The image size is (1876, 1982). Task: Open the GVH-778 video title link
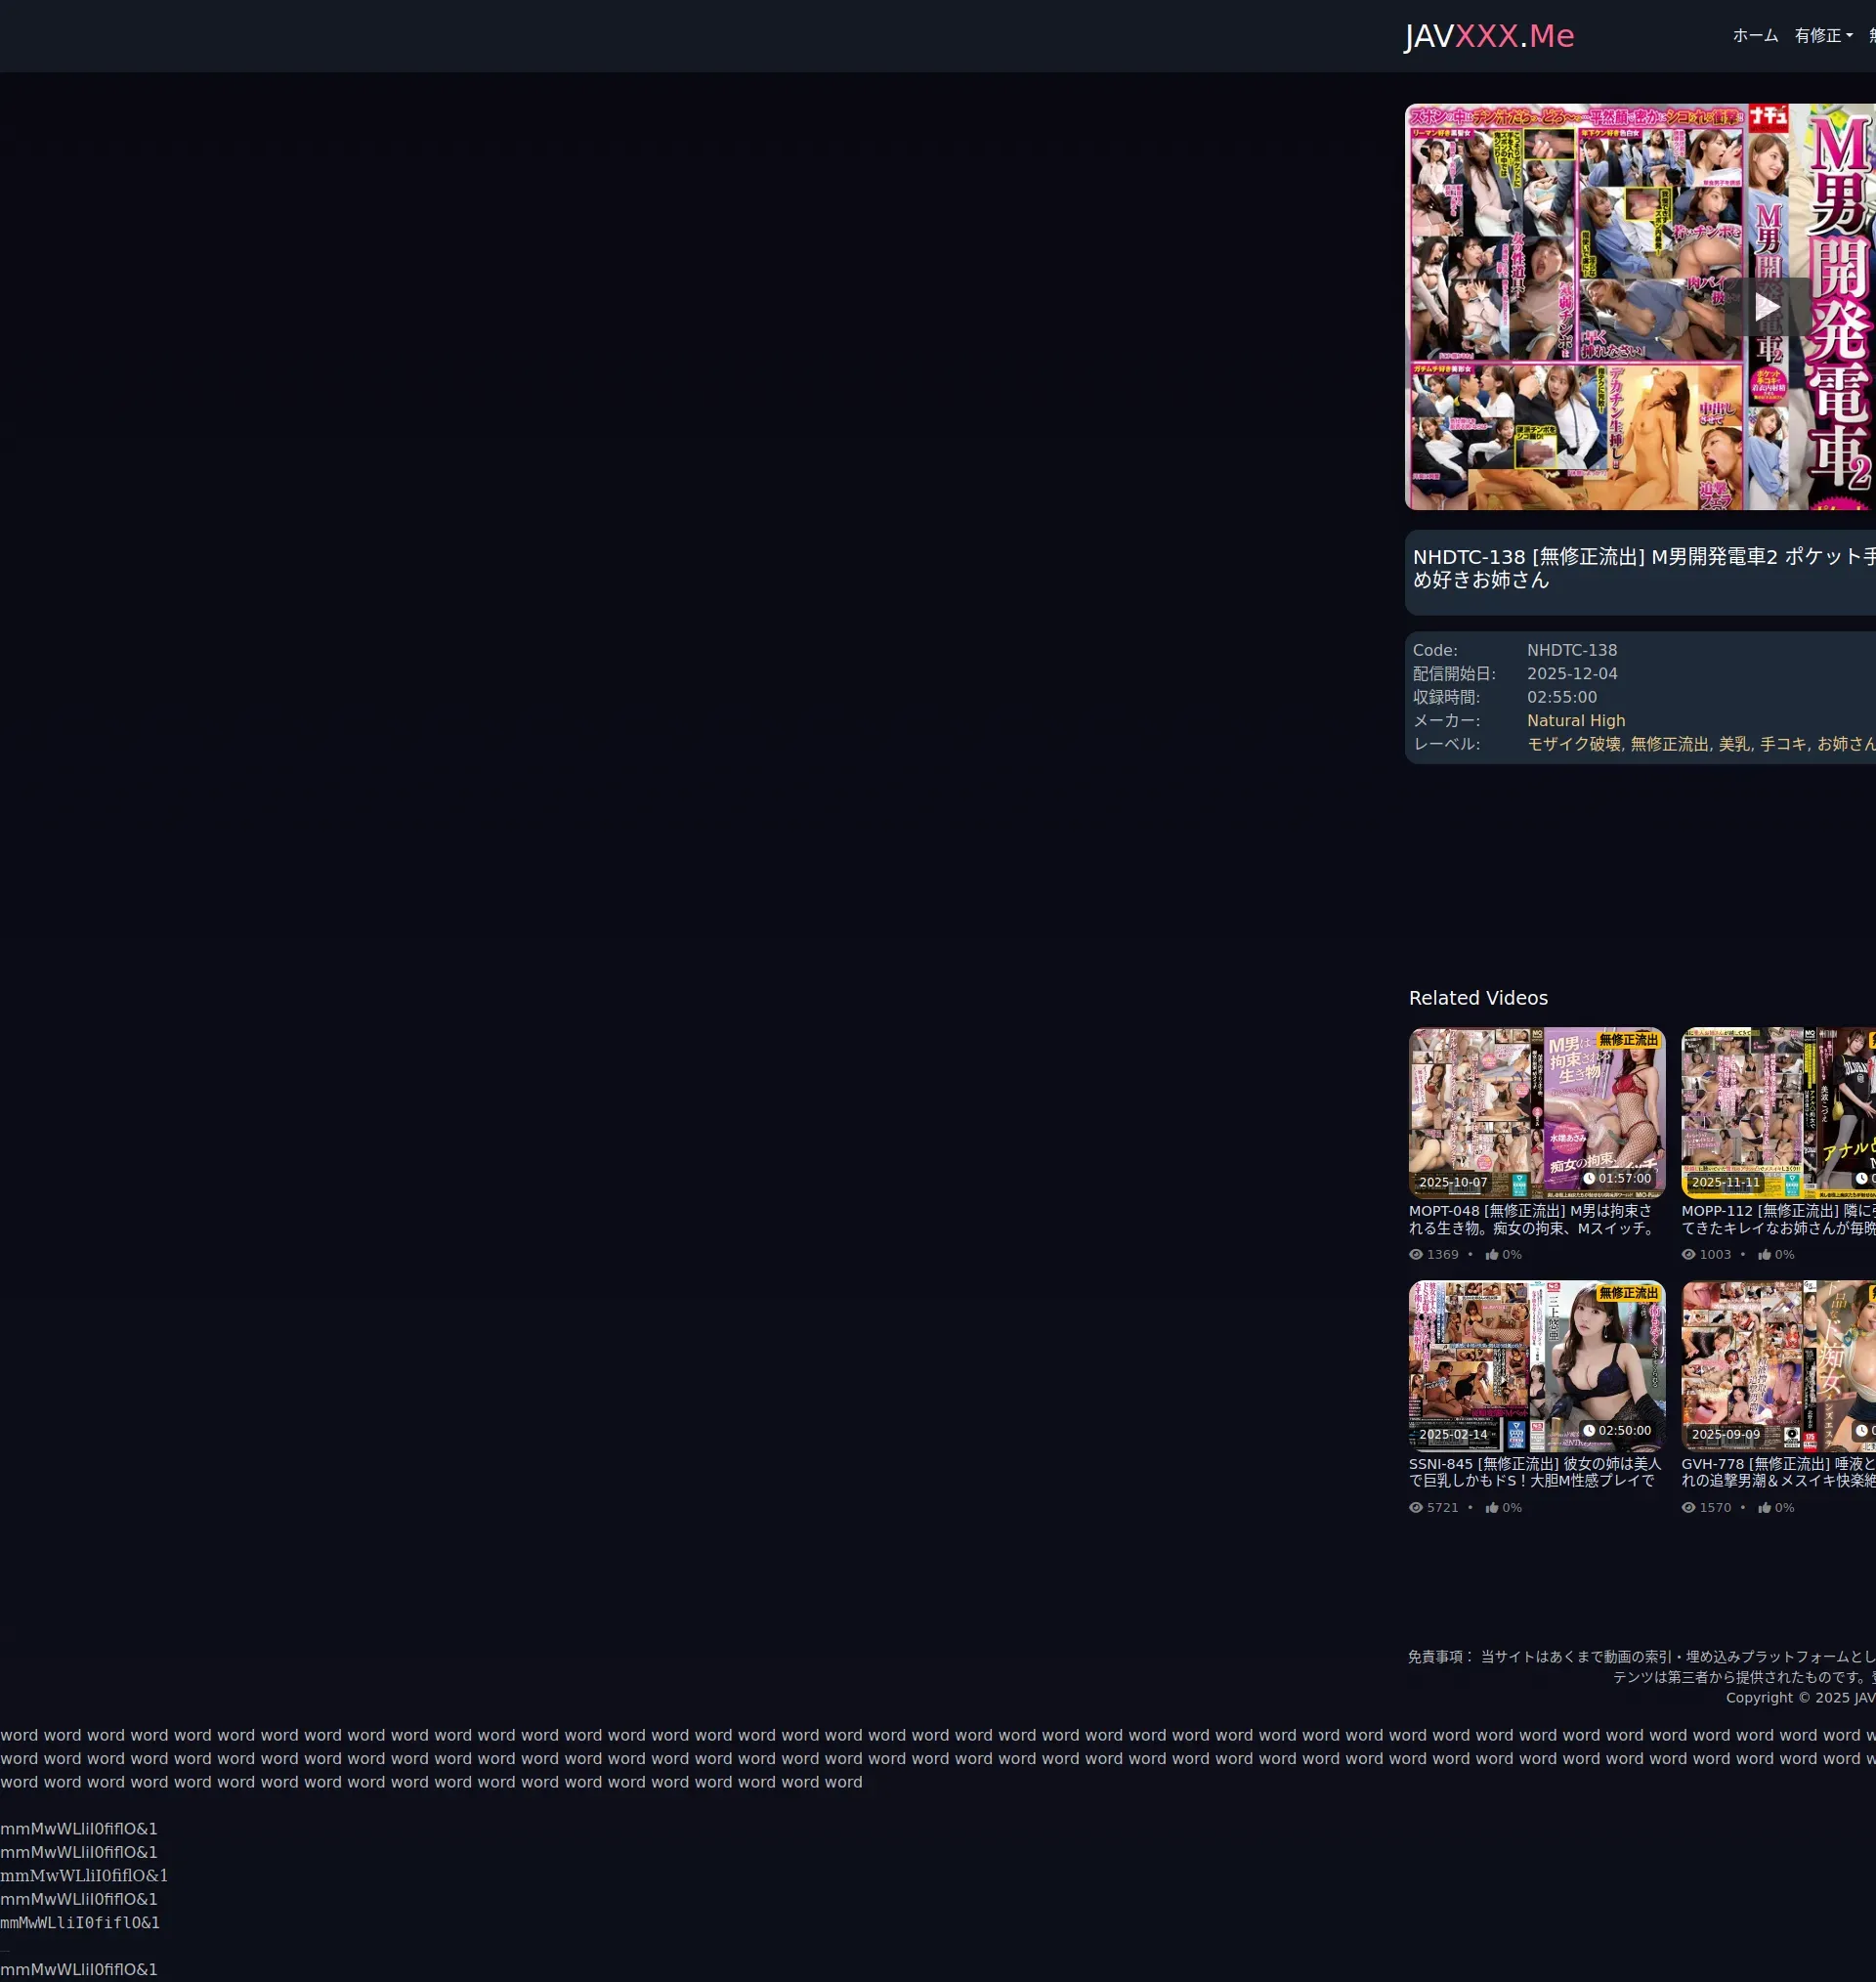1777,1472
